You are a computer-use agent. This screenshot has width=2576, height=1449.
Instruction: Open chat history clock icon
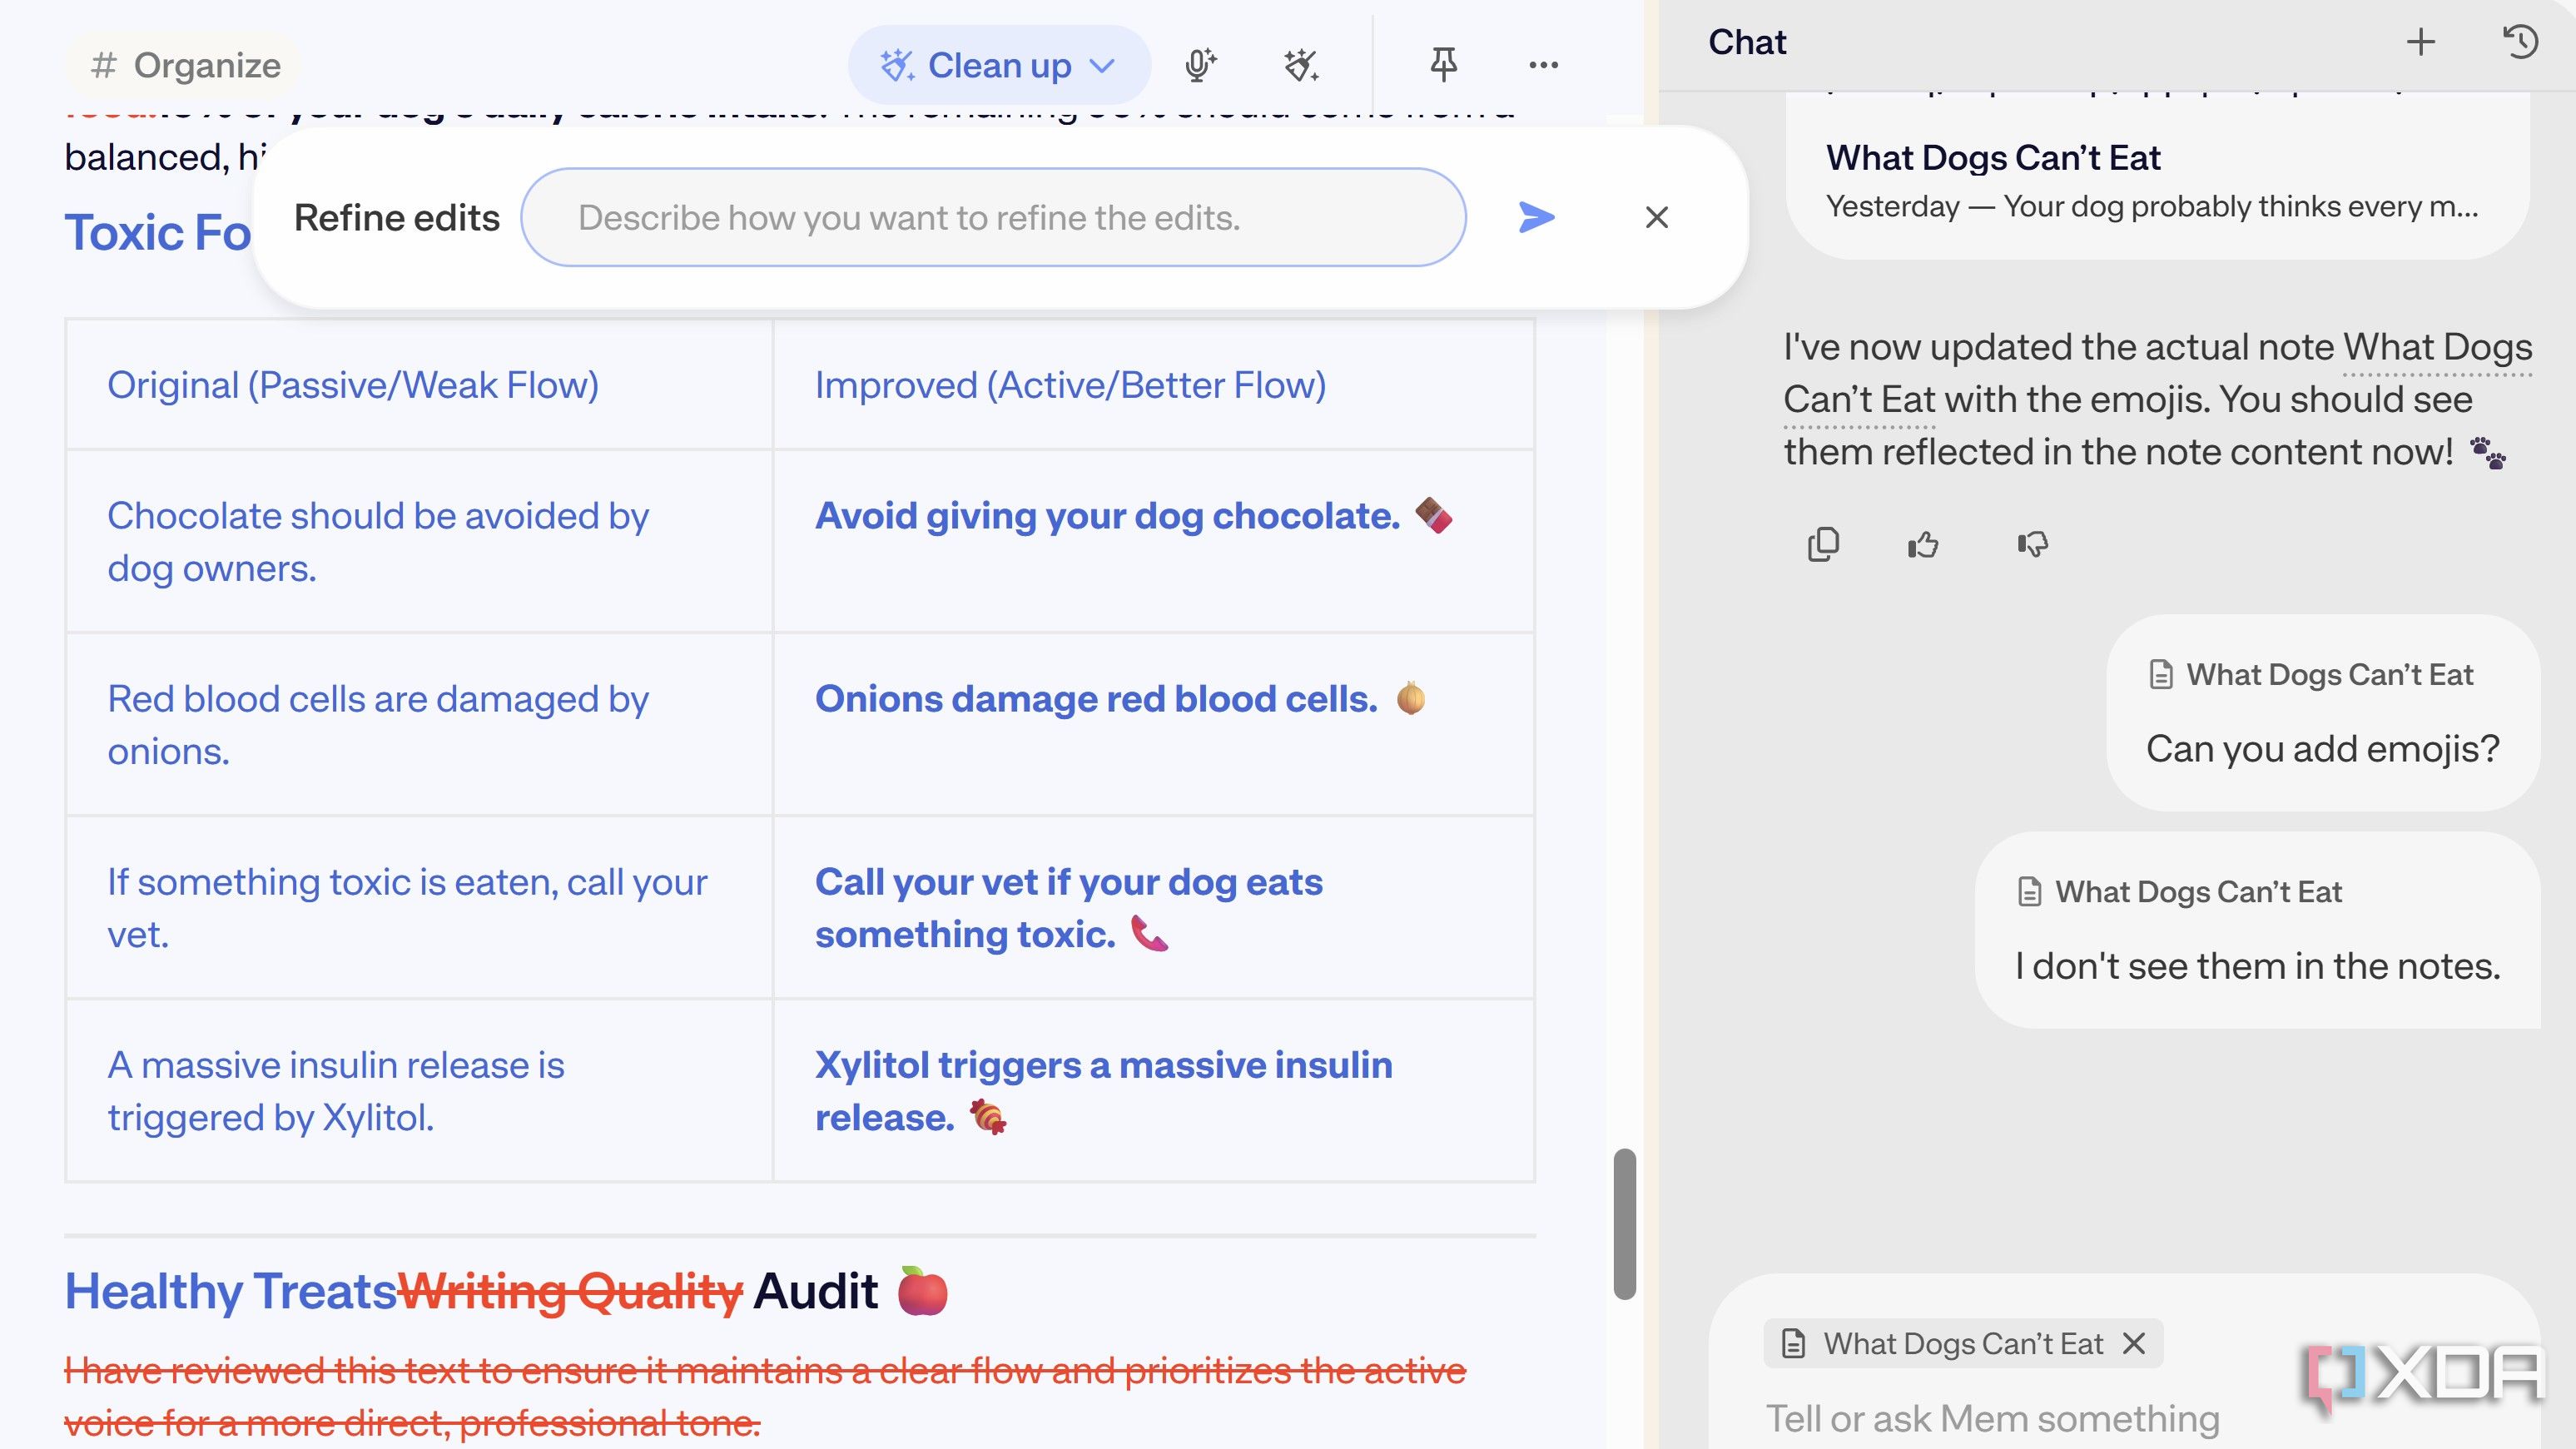[x=2520, y=42]
